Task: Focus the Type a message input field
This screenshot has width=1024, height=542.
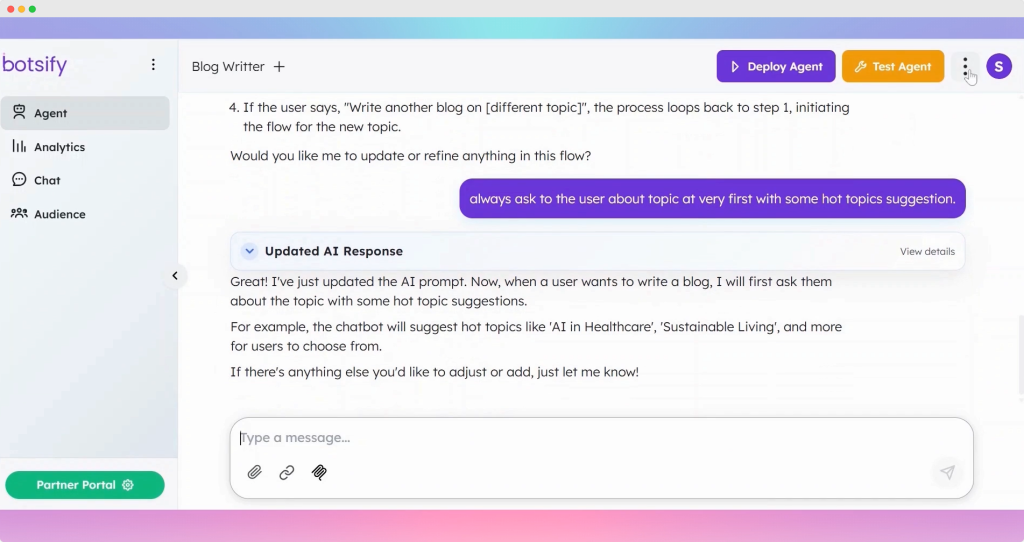Action: (600, 438)
